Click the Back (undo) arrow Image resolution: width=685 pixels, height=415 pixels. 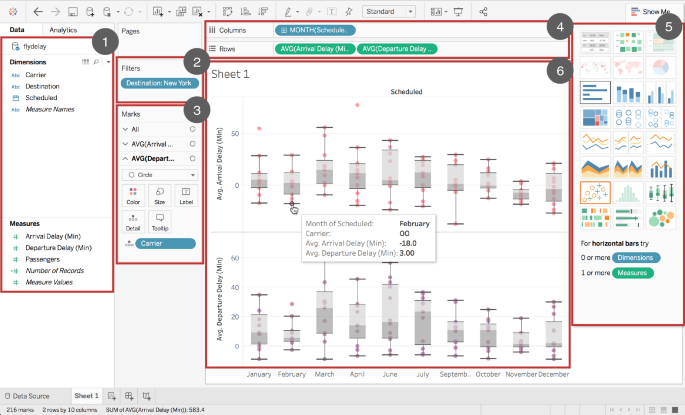38,12
